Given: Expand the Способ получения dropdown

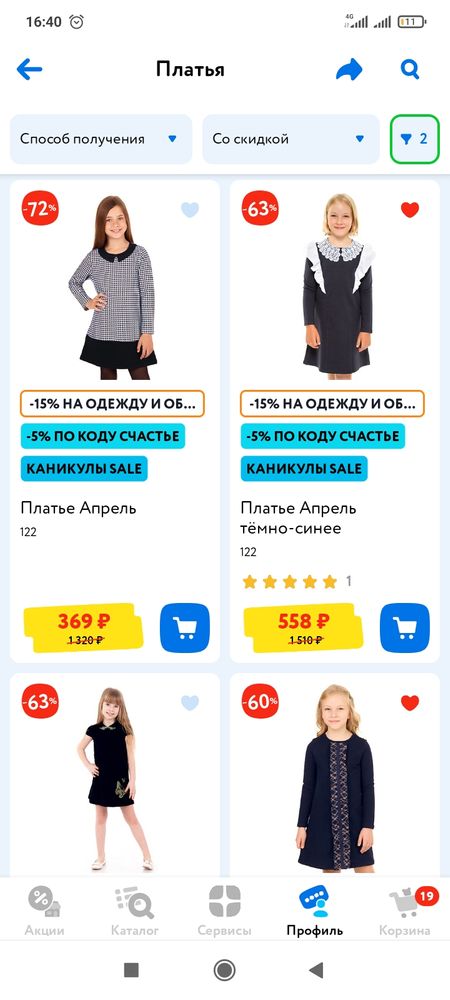Looking at the screenshot, I should tap(101, 139).
